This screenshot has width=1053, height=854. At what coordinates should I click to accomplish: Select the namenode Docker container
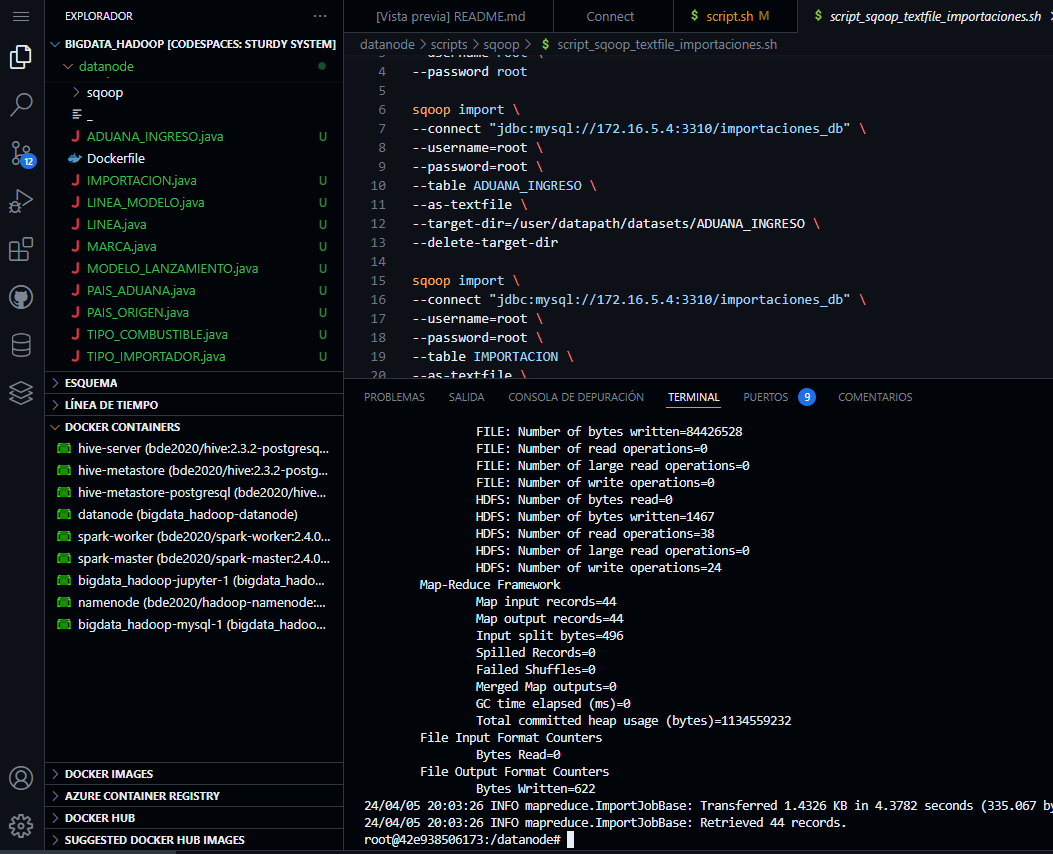click(x=200, y=603)
